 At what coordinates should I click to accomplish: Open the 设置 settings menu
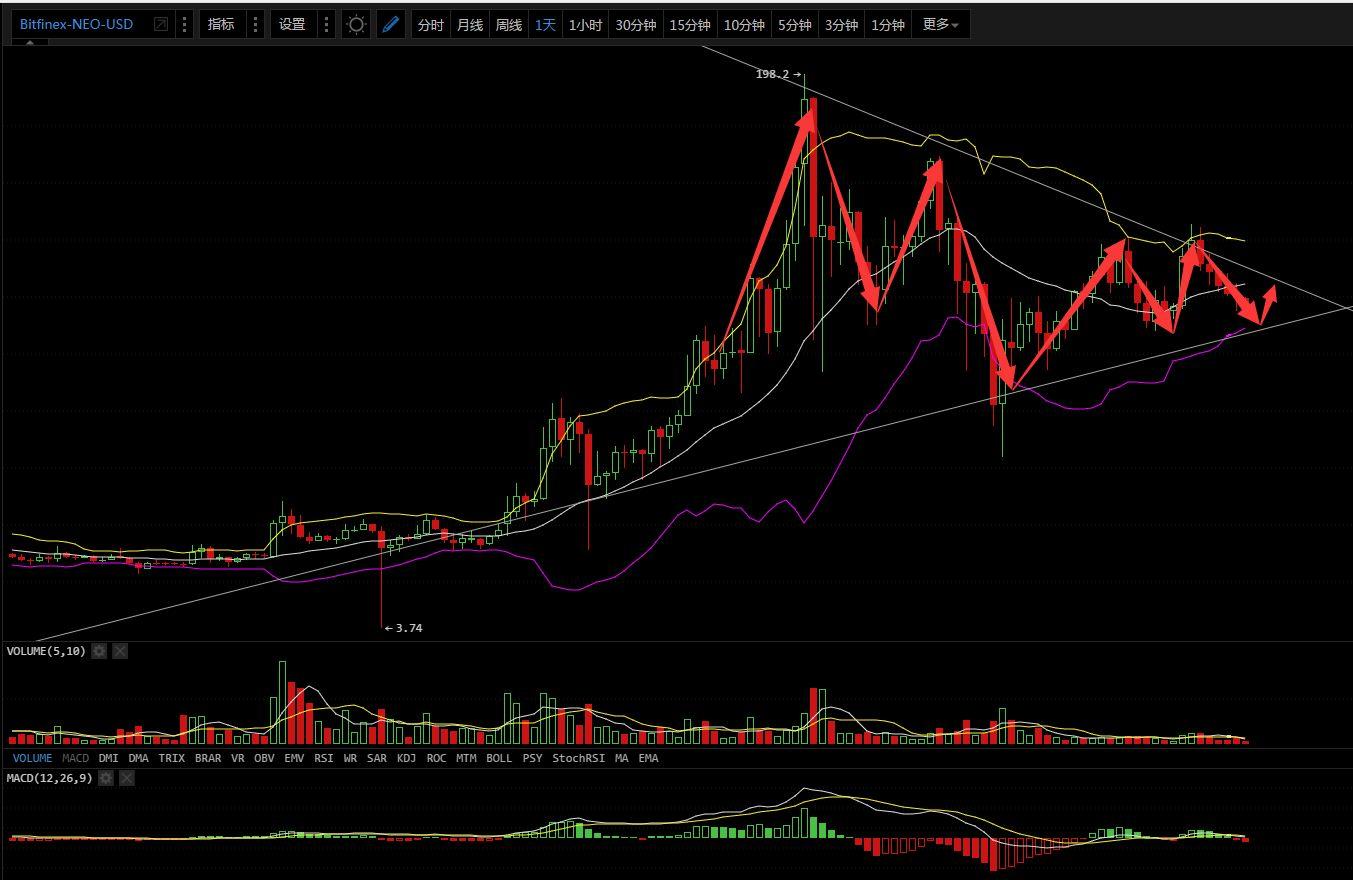[292, 24]
